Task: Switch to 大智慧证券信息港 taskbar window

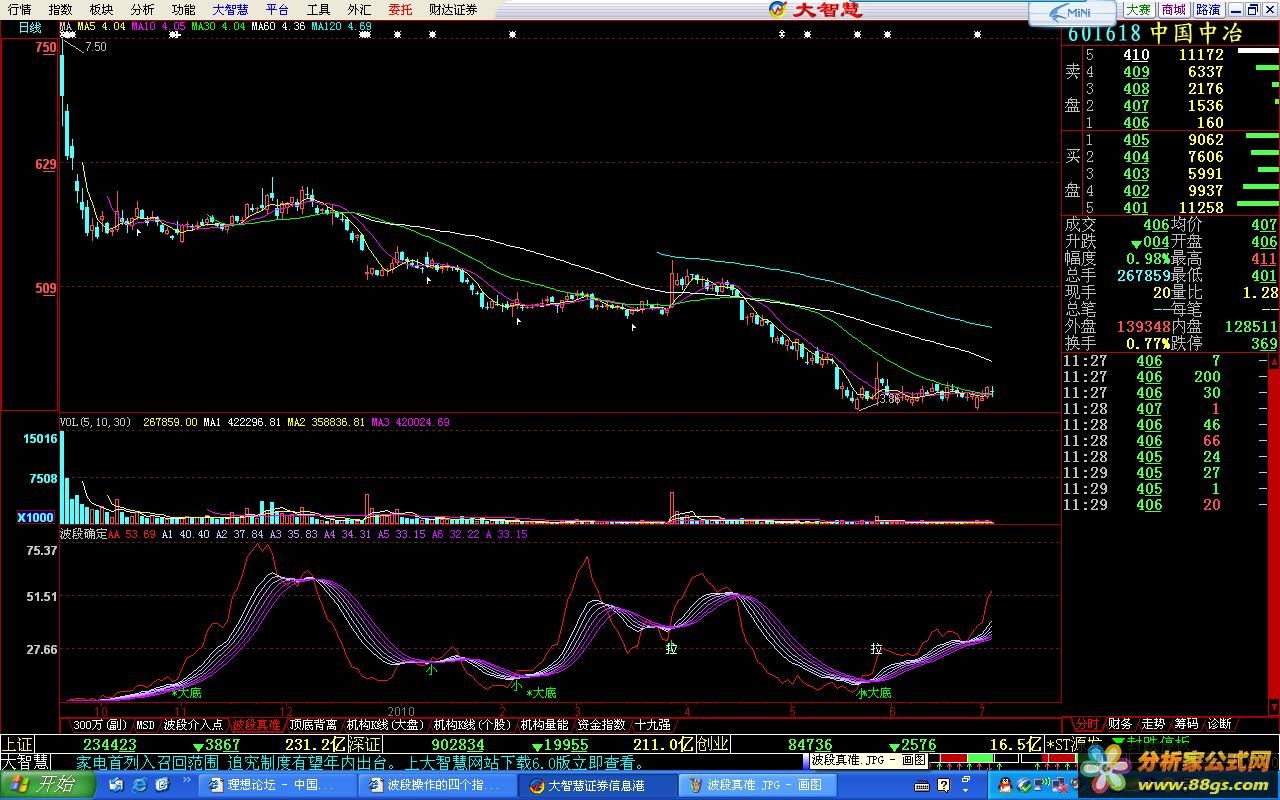Action: 599,785
